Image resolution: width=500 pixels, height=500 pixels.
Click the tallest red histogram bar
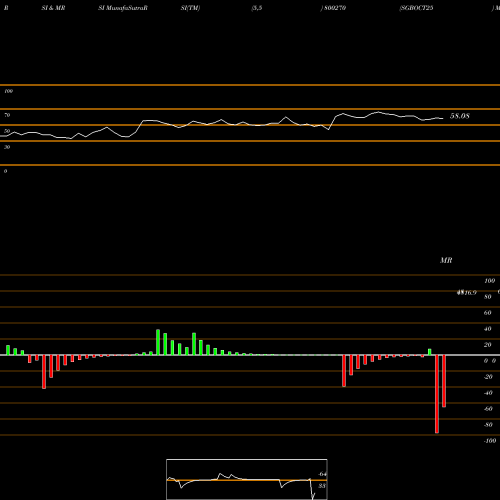pos(437,394)
